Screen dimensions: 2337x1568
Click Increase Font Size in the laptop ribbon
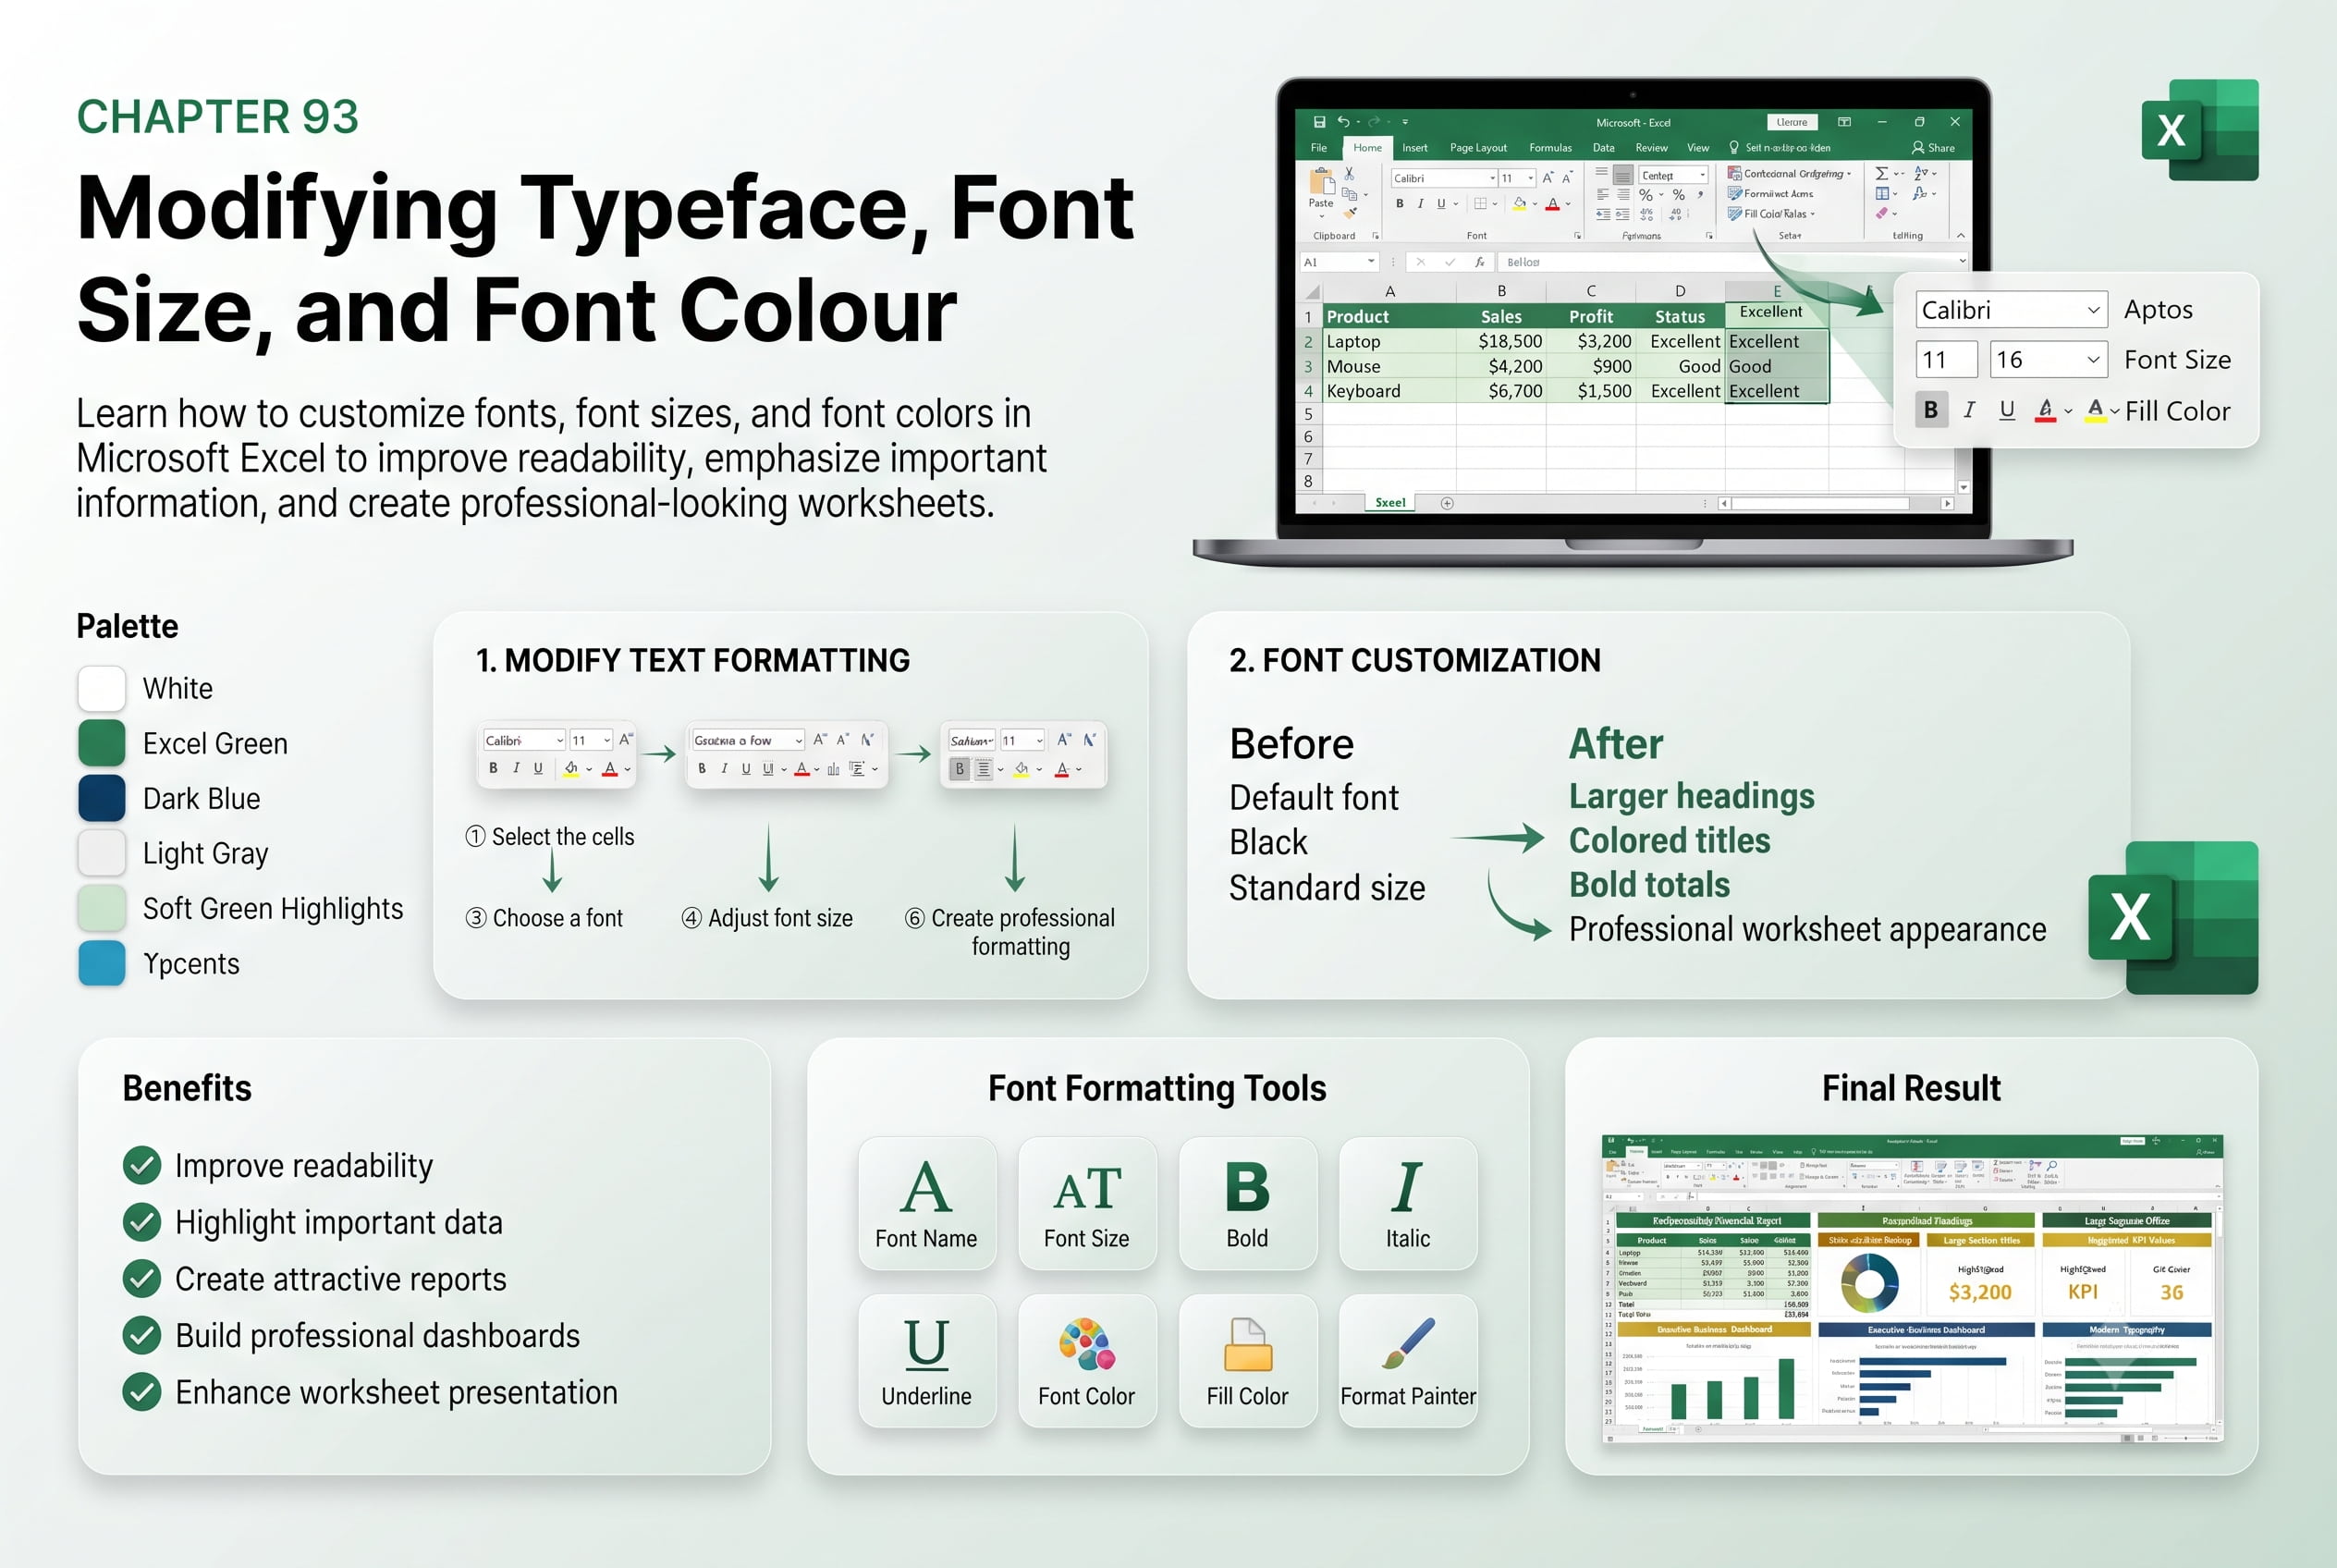1548,178
